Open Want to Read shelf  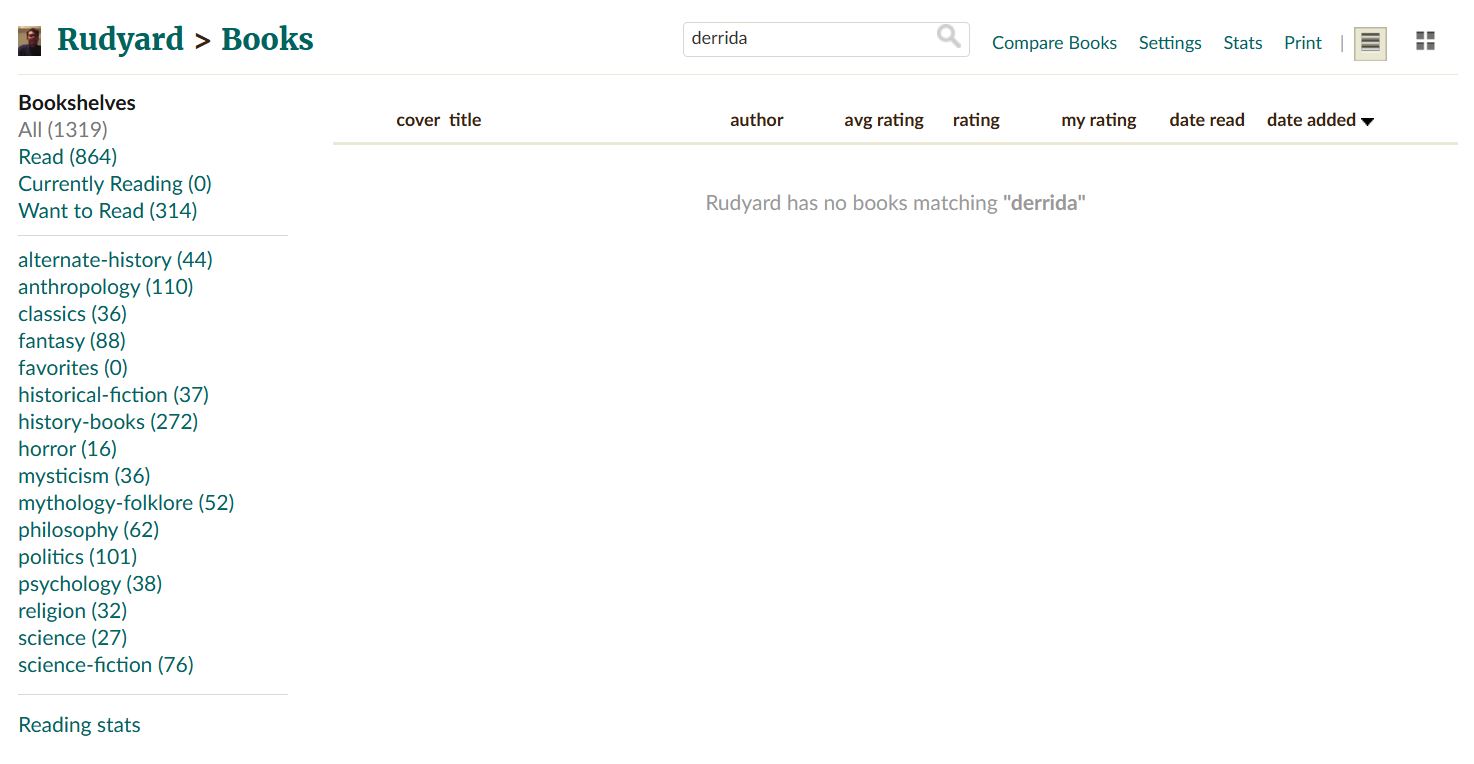[108, 211]
